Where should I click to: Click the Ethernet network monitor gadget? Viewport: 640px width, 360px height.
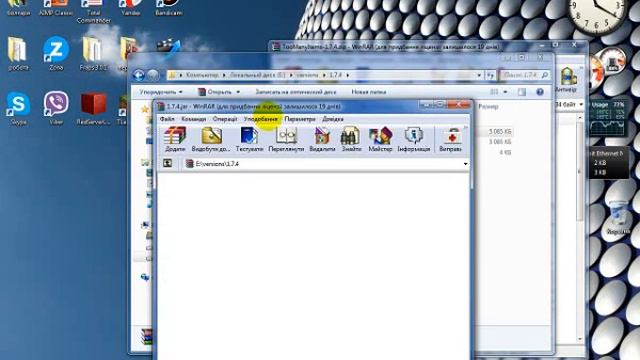(x=608, y=162)
